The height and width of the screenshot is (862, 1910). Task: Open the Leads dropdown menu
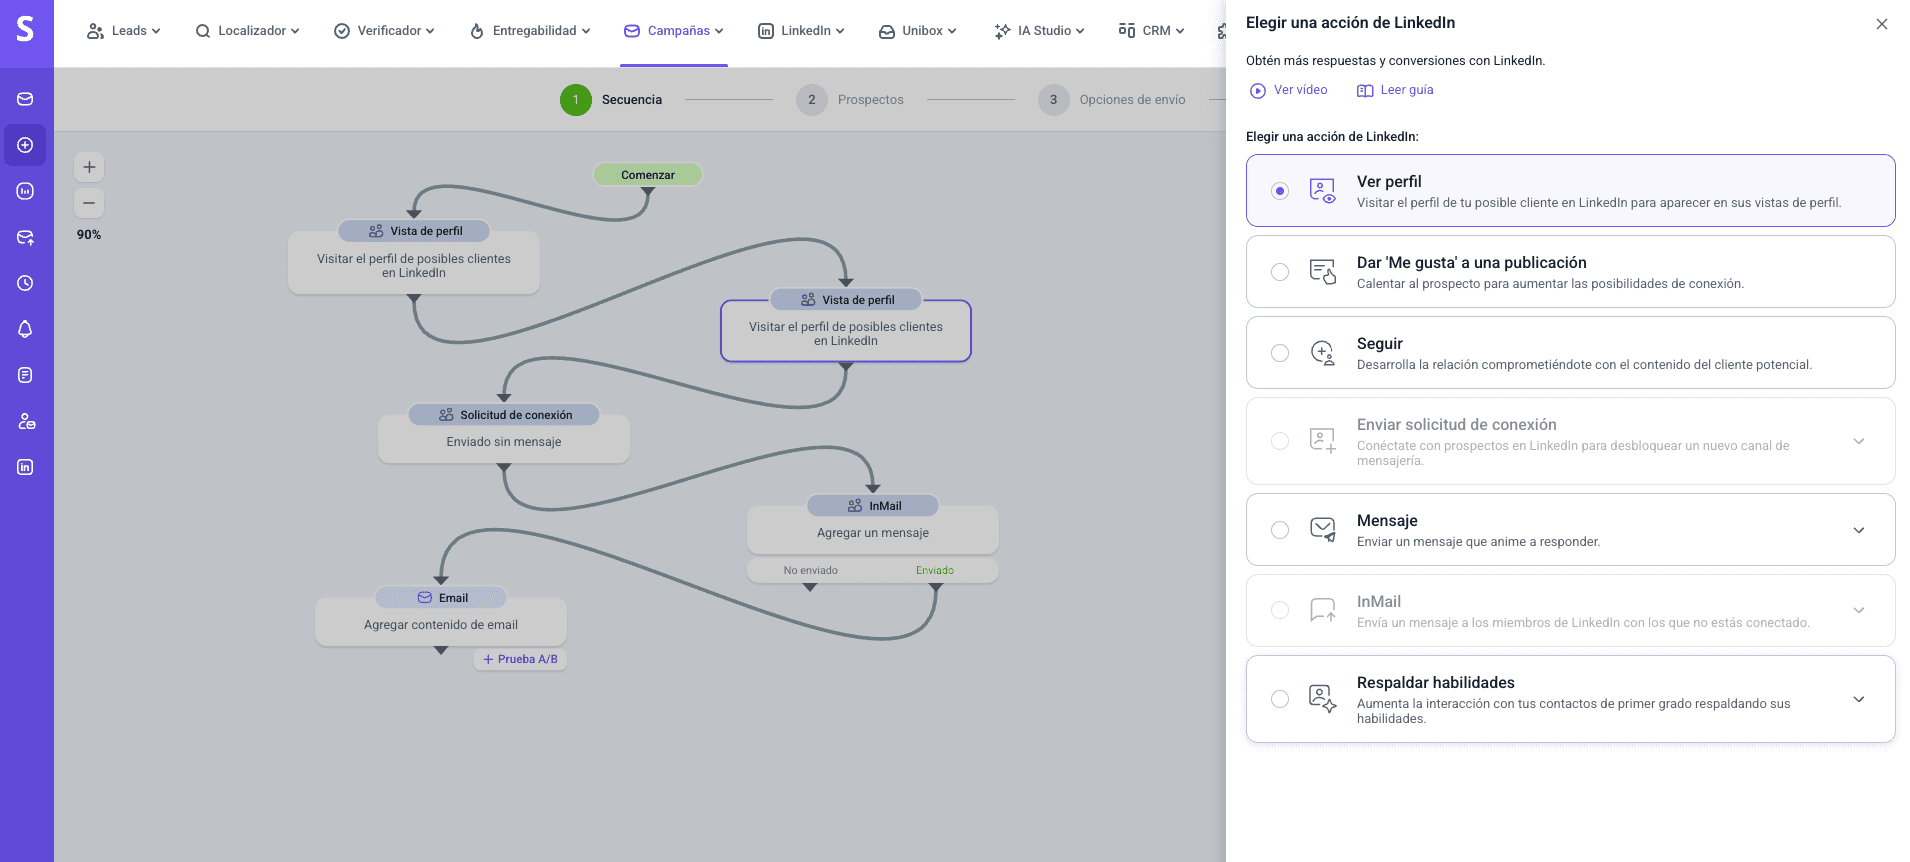point(124,31)
